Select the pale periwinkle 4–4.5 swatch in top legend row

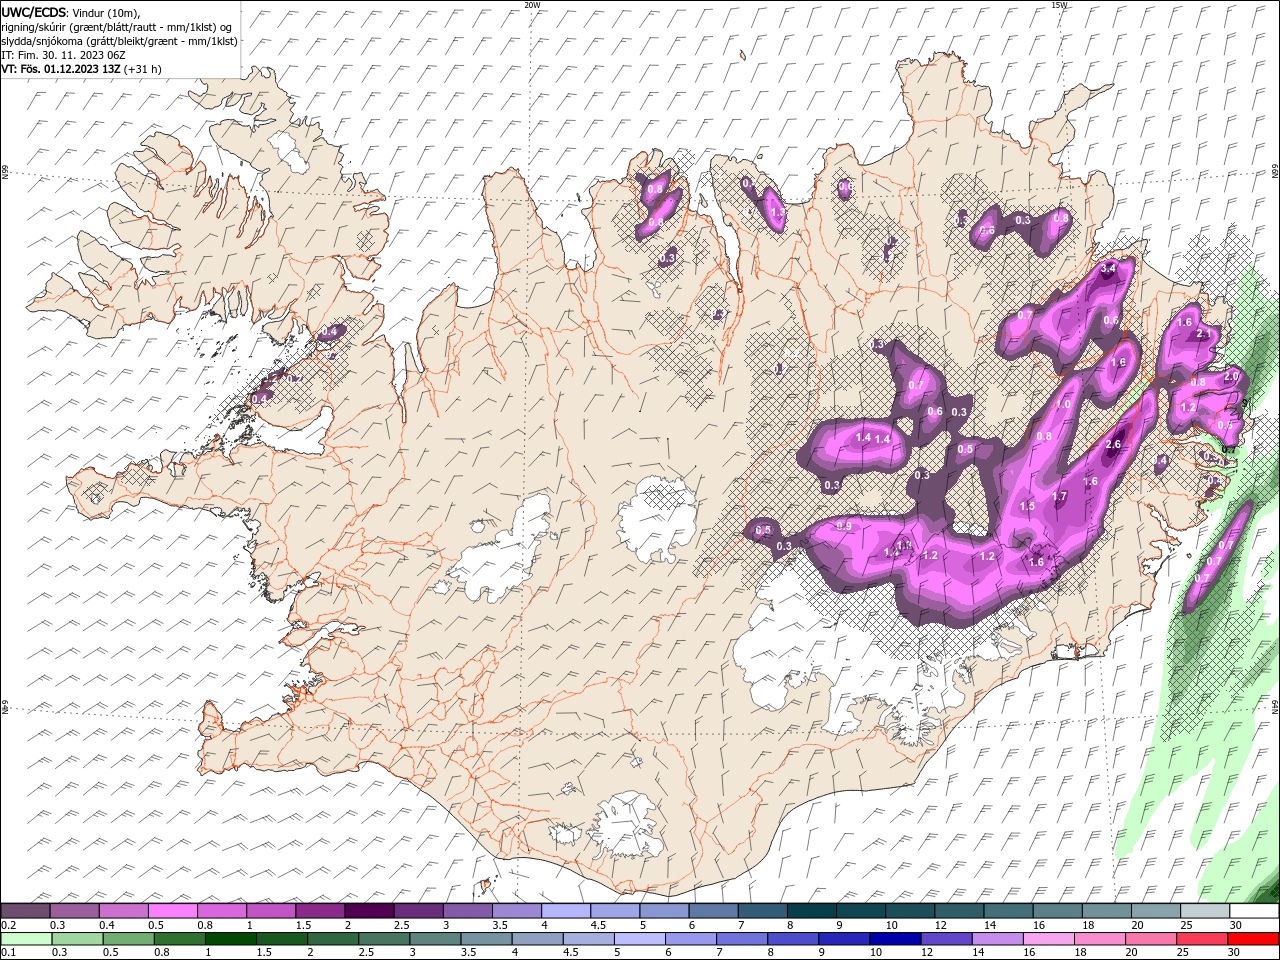(565, 911)
